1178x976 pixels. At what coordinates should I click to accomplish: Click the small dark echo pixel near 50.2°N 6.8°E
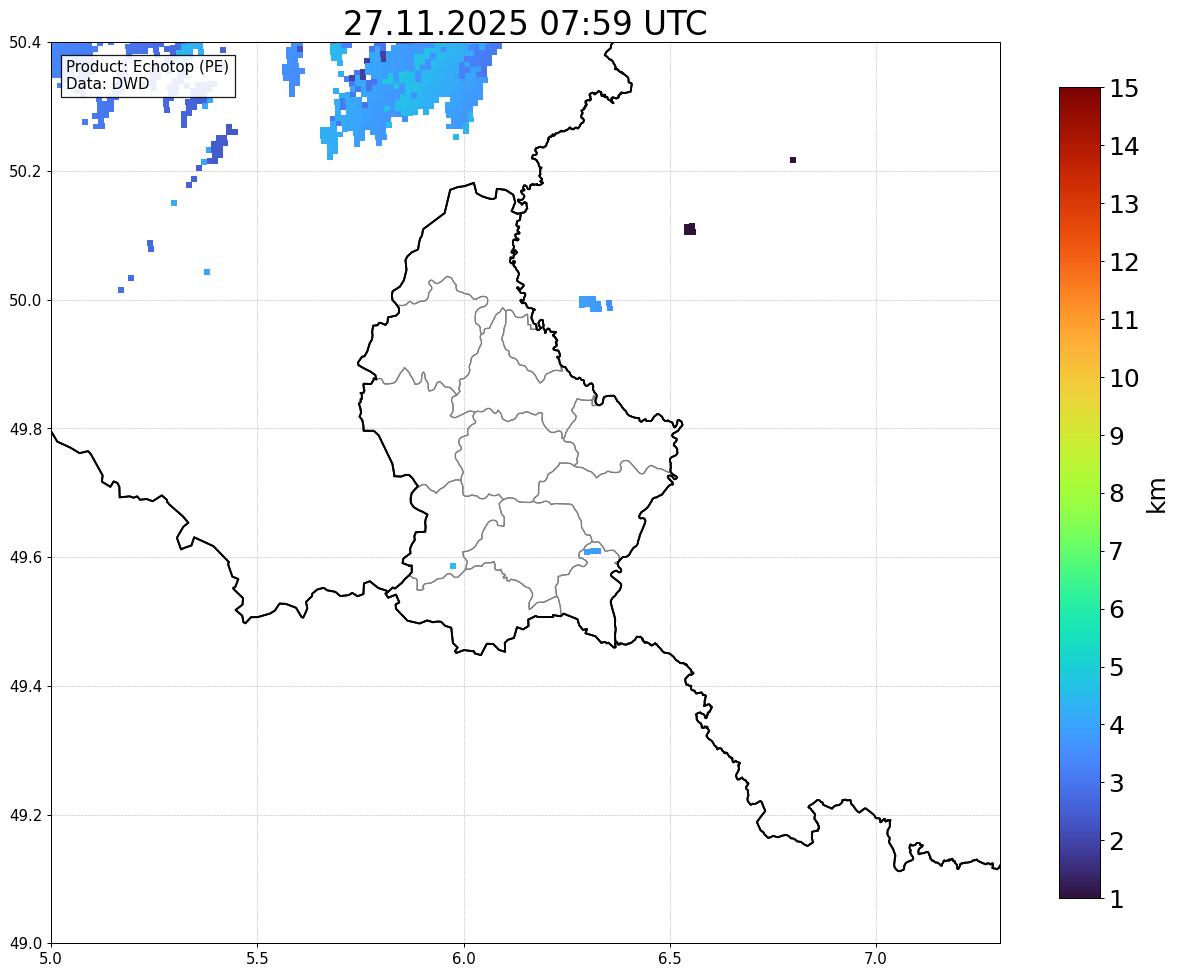coord(793,160)
